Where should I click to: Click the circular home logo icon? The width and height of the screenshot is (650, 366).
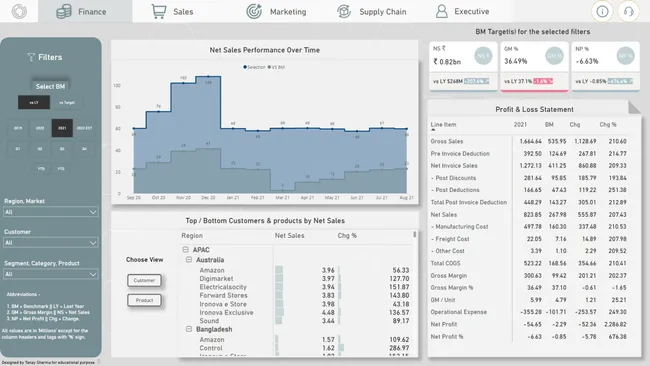coord(19,12)
